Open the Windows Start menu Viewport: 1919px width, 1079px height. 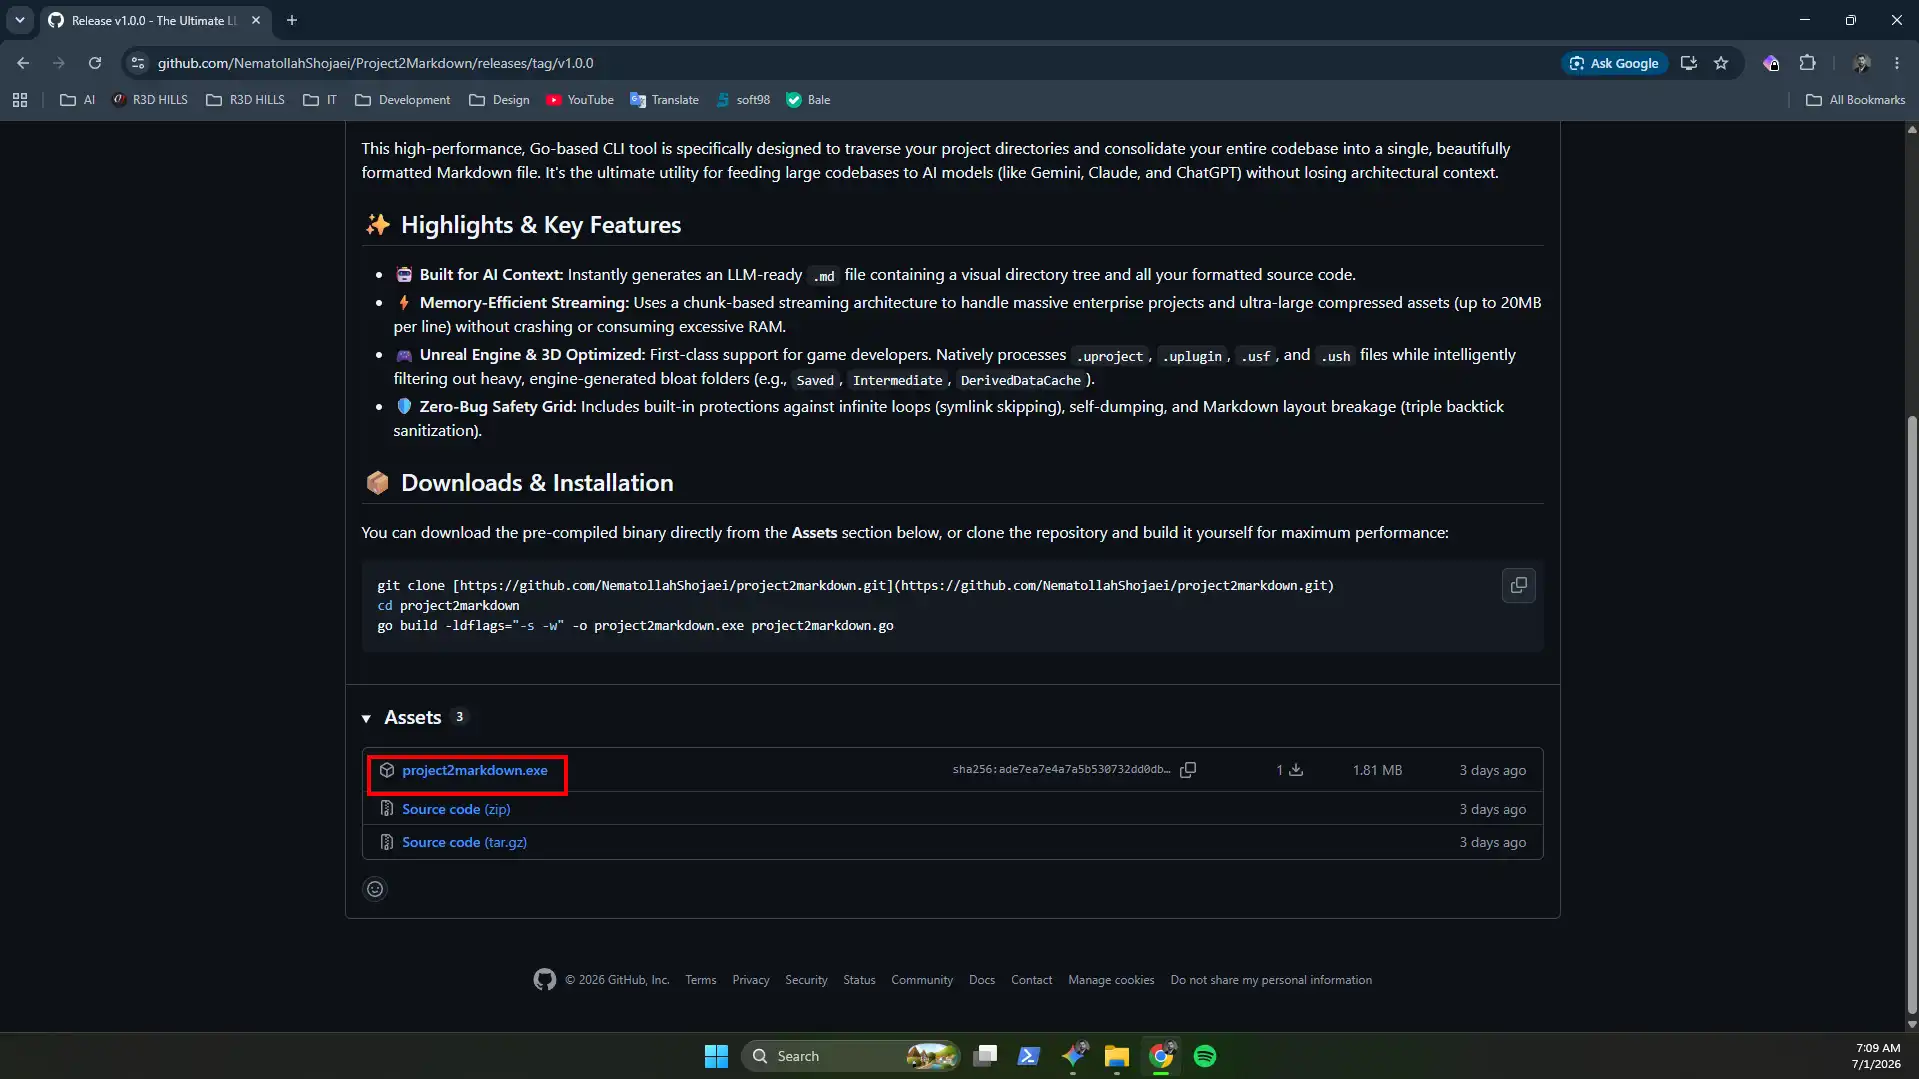716,1056
